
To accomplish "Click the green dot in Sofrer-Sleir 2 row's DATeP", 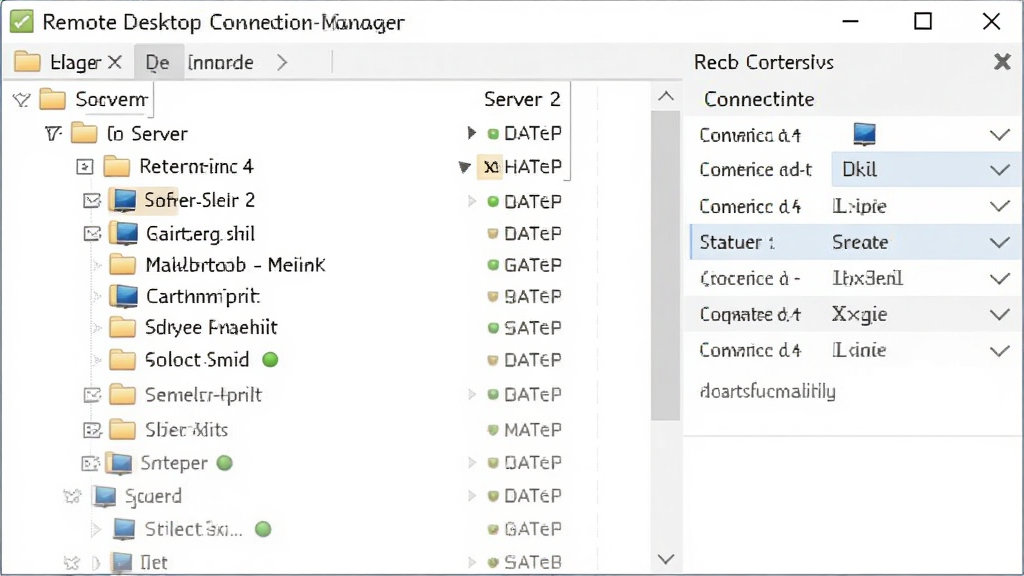I will click(x=493, y=201).
